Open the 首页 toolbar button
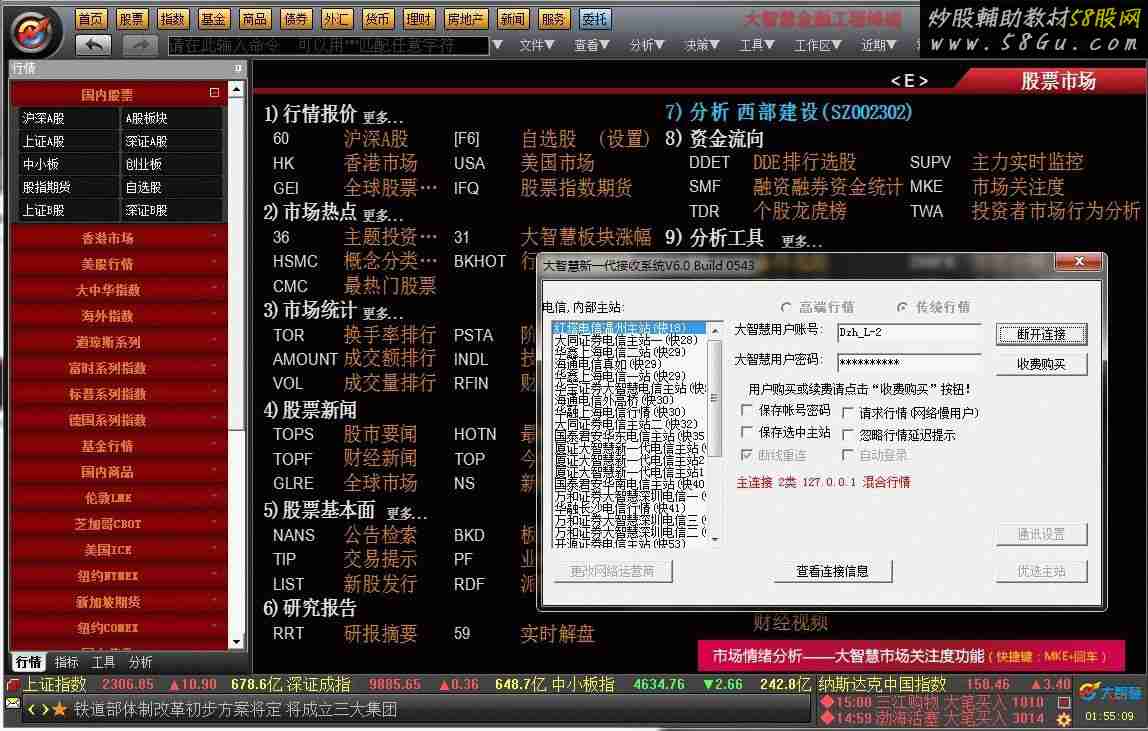1148x731 pixels. [x=91, y=19]
